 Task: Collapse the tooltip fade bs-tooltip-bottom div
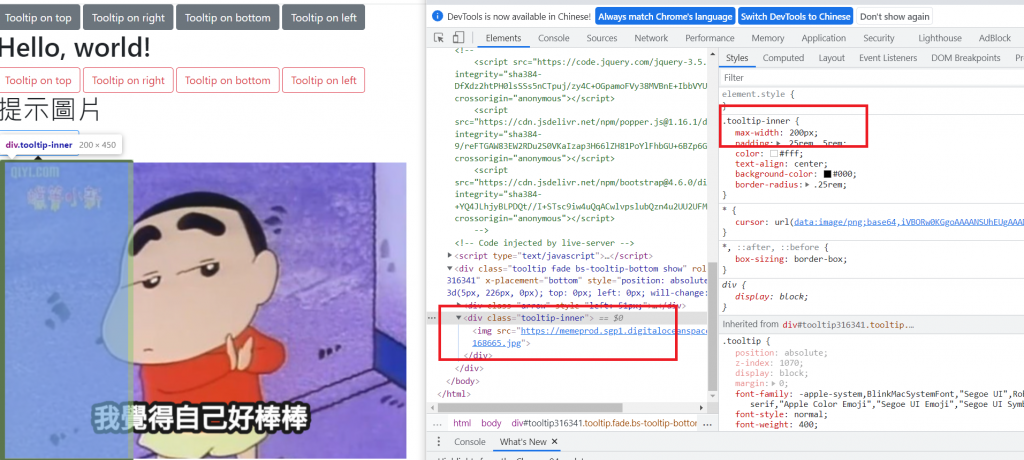point(449,269)
